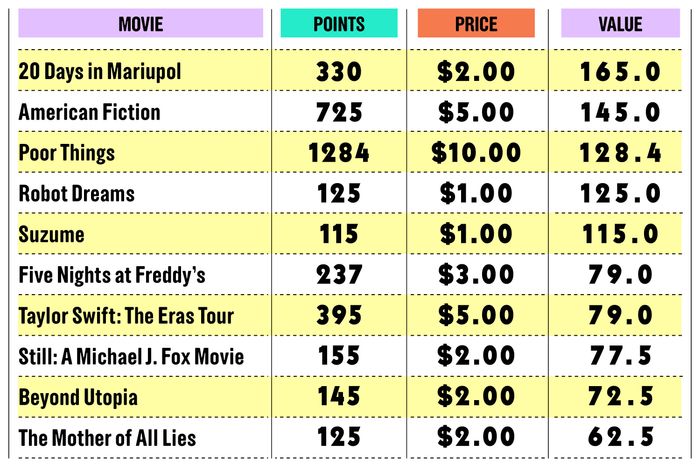Select the Beyond Utopia movie title
This screenshot has width=700, height=467.
pos(78,397)
